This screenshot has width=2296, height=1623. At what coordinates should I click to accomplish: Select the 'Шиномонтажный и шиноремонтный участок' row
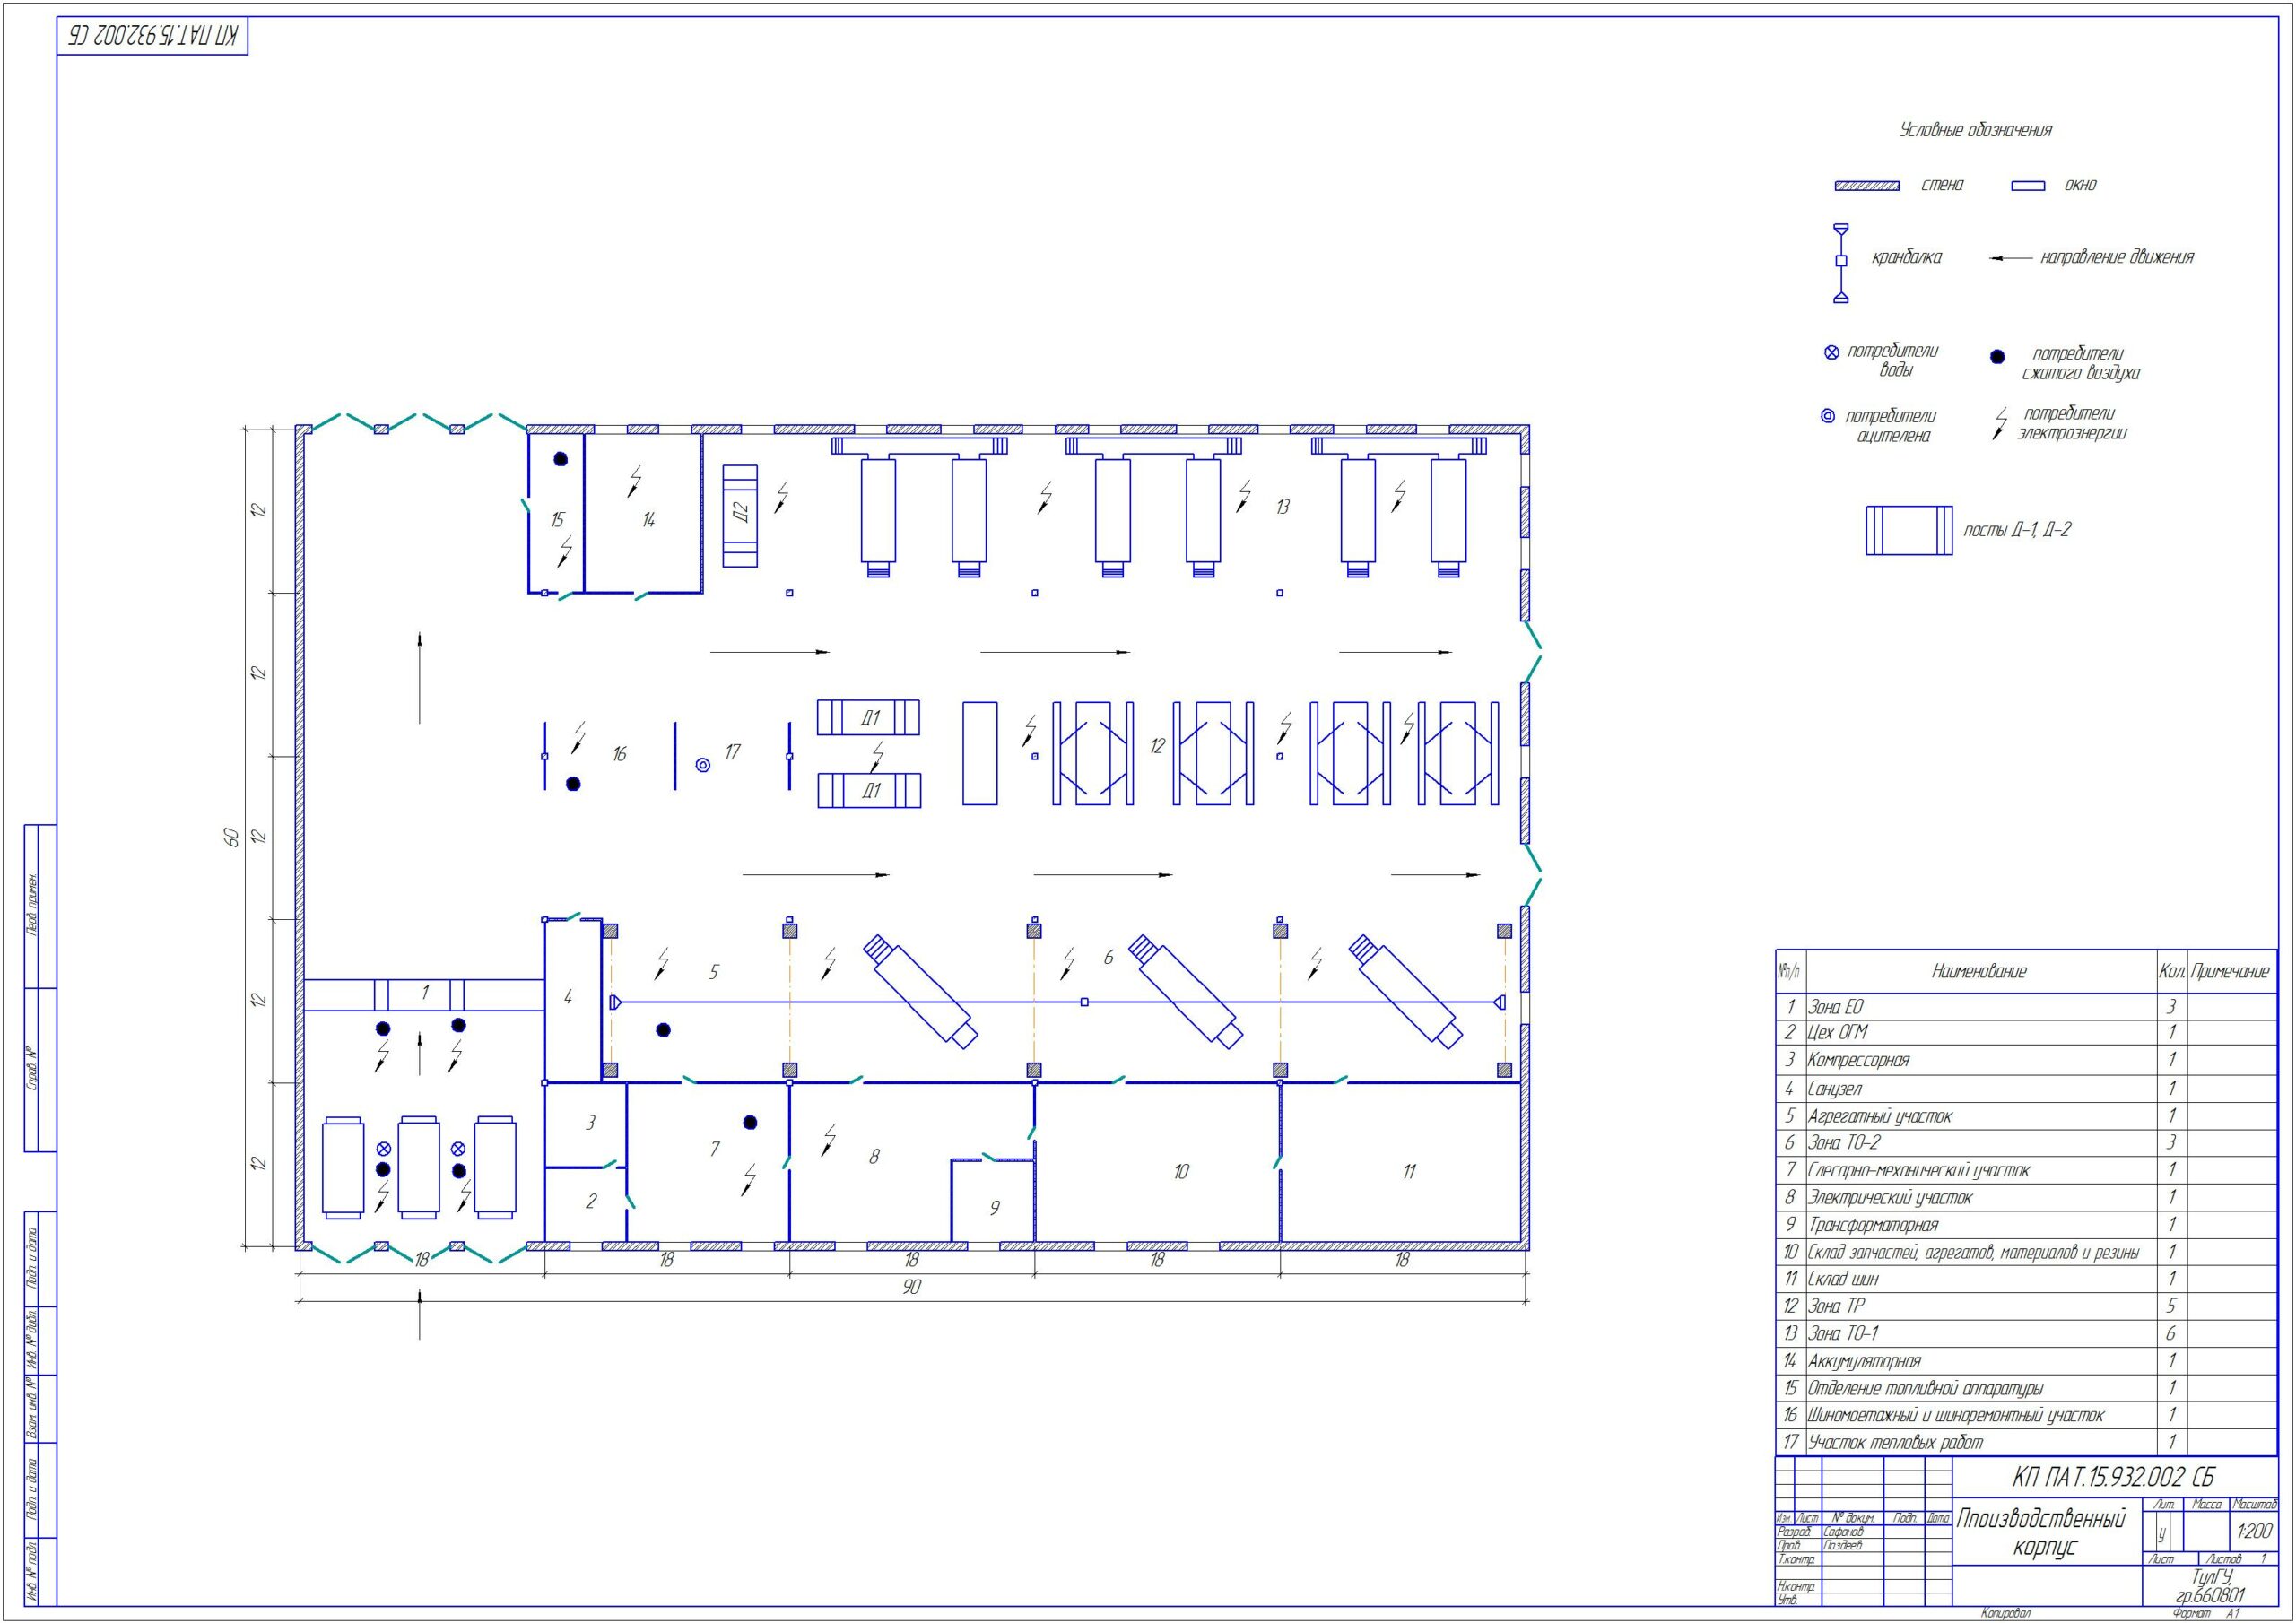(x=2026, y=1415)
